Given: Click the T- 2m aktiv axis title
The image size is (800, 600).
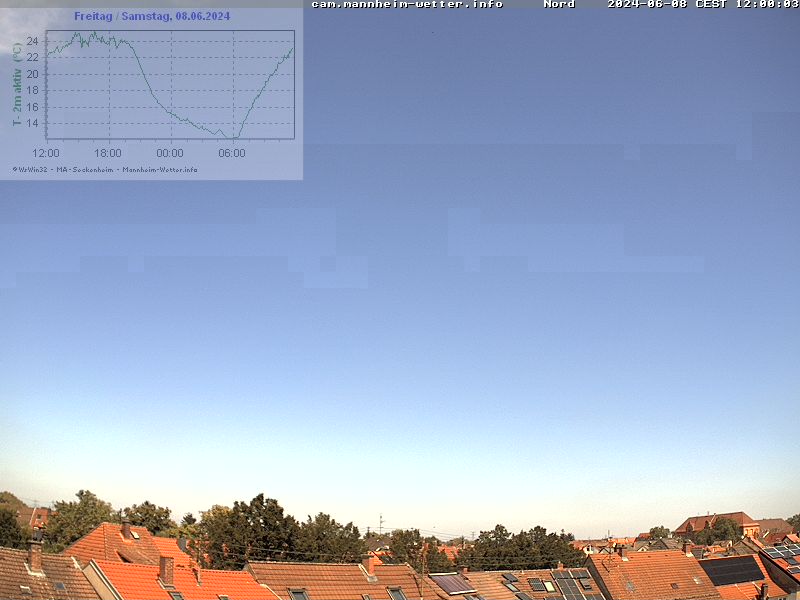Looking at the screenshot, I should (17, 85).
